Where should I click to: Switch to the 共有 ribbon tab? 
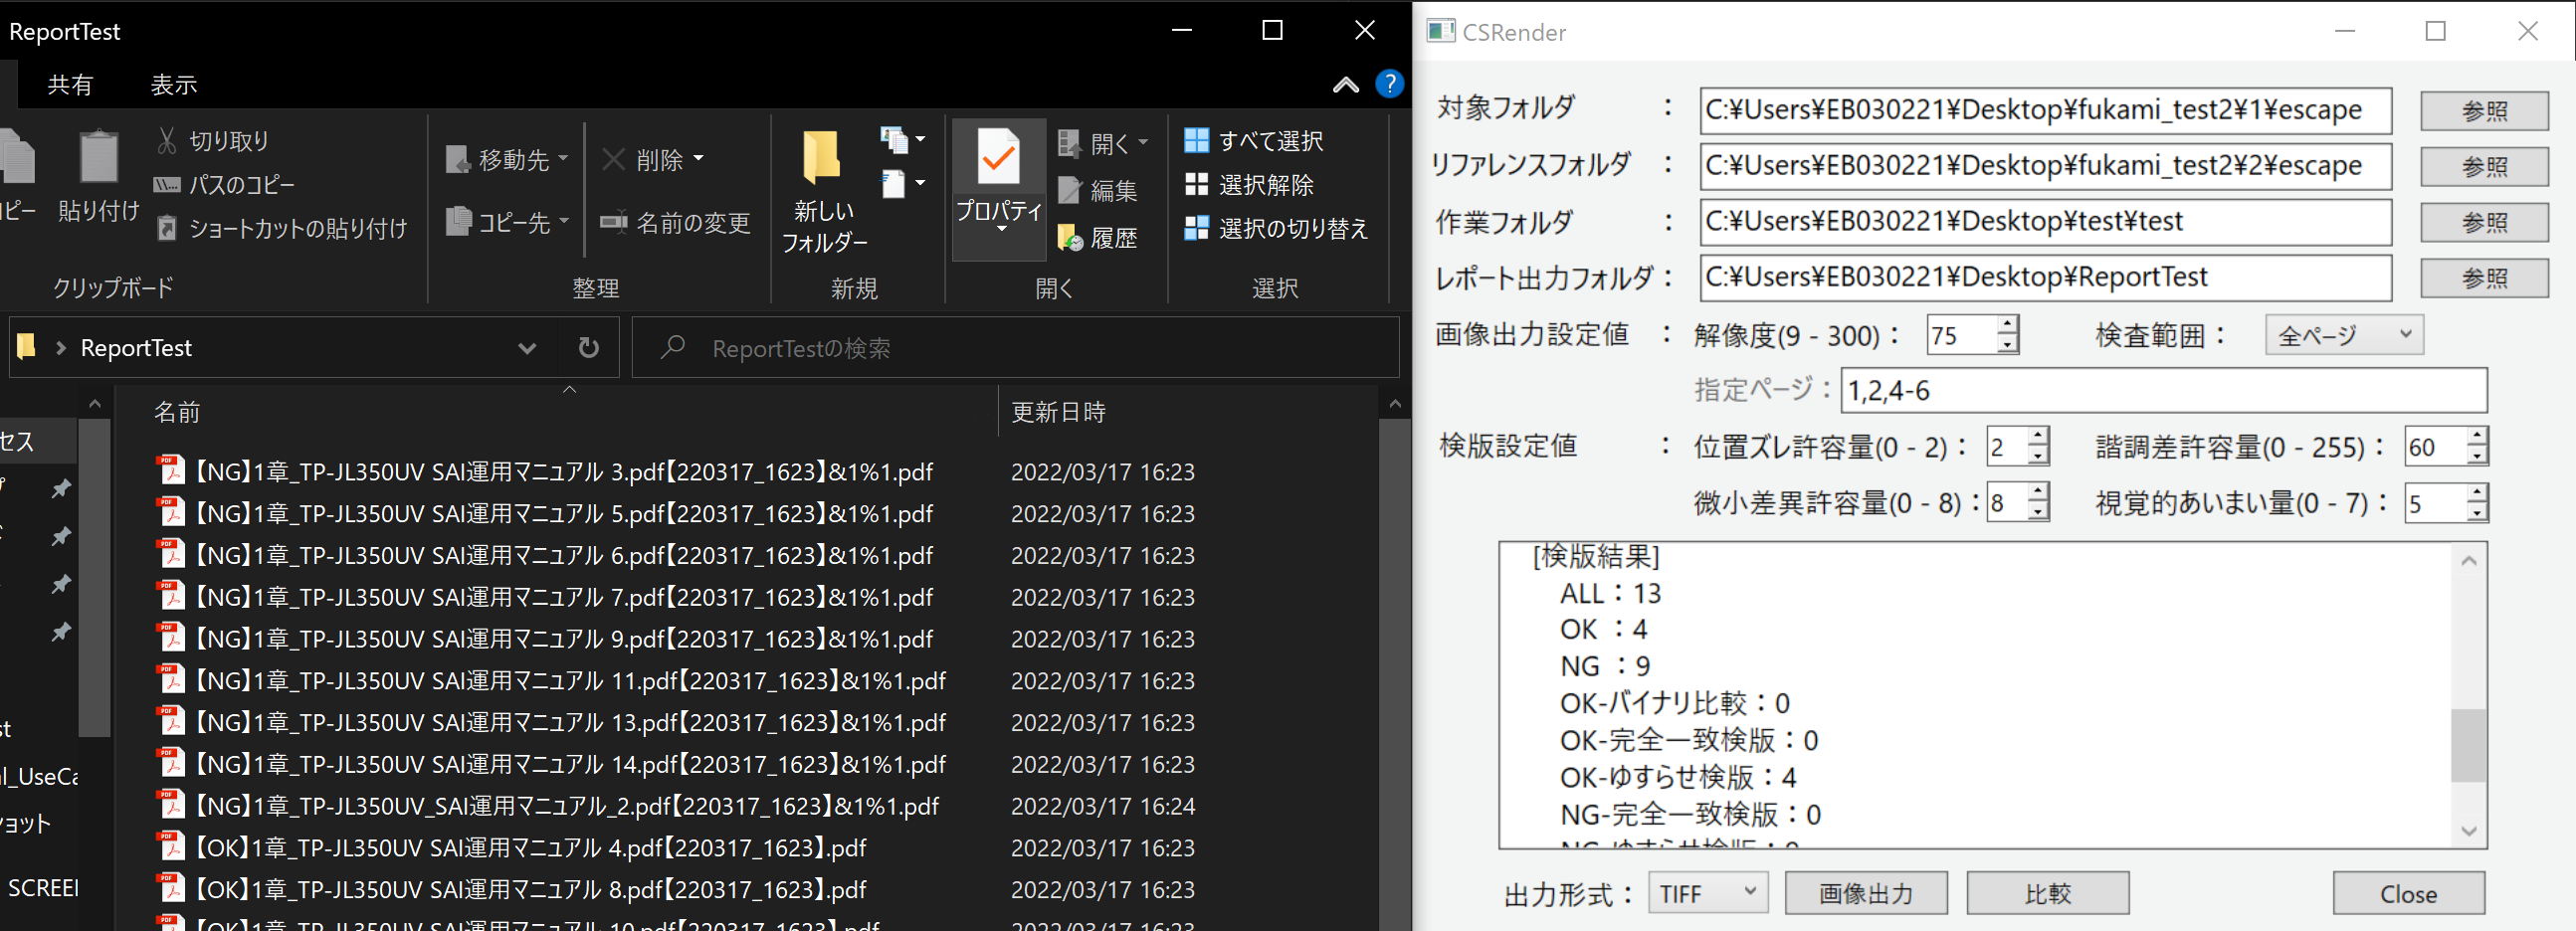70,84
